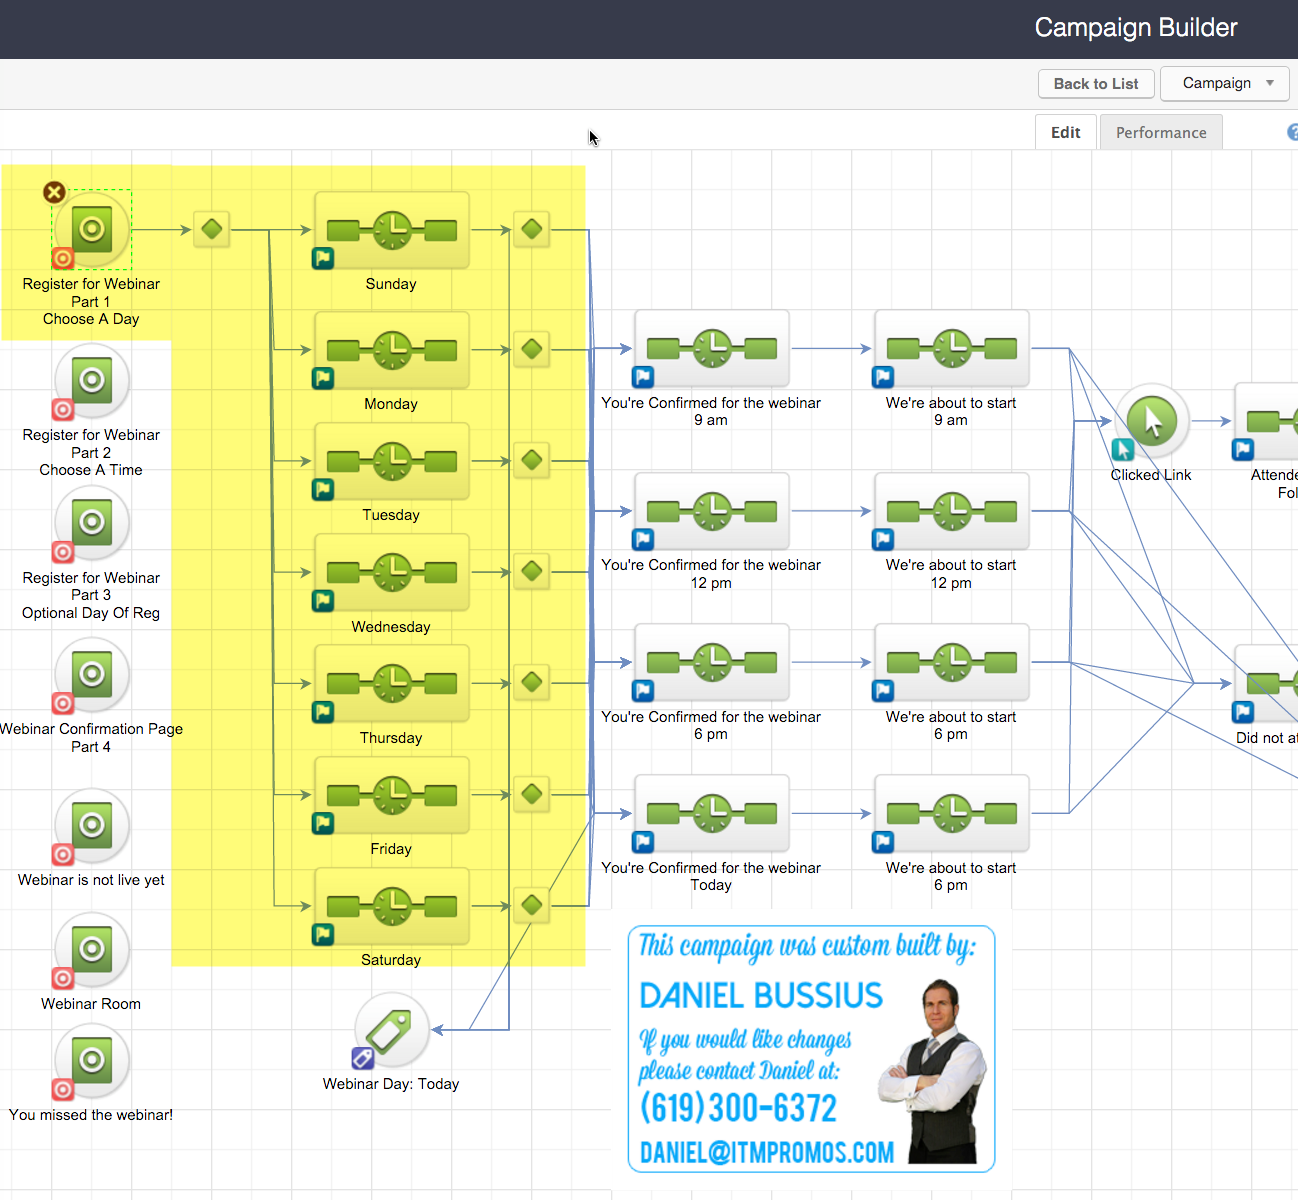Click the decision diamond after Saturday sequence
The width and height of the screenshot is (1298, 1200).
point(532,905)
